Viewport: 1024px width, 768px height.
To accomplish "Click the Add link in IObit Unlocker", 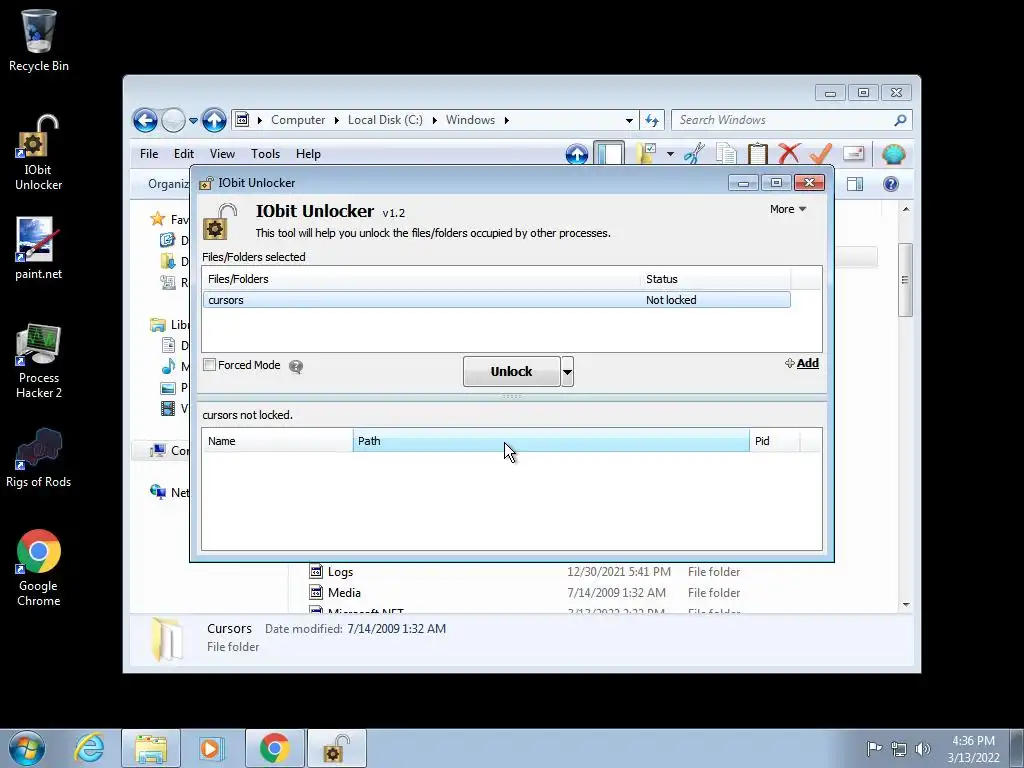I will tap(802, 363).
